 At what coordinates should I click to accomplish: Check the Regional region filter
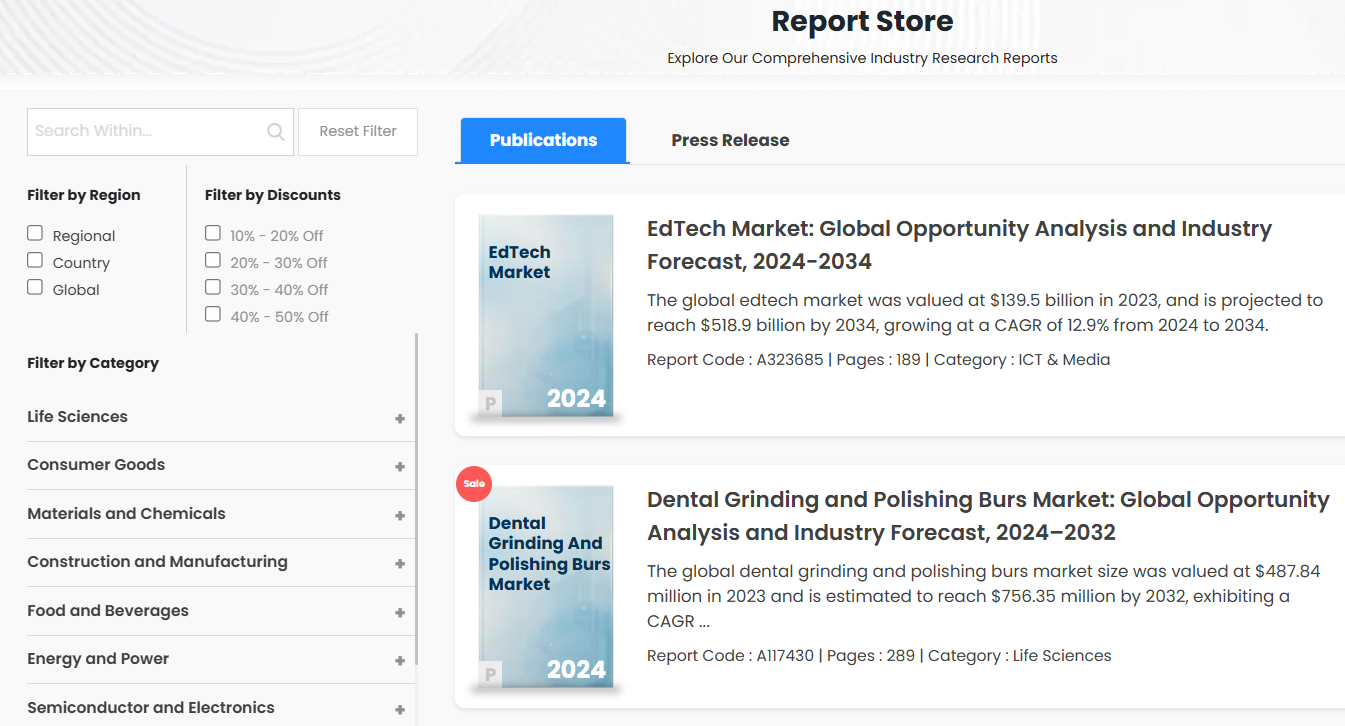[x=35, y=233]
